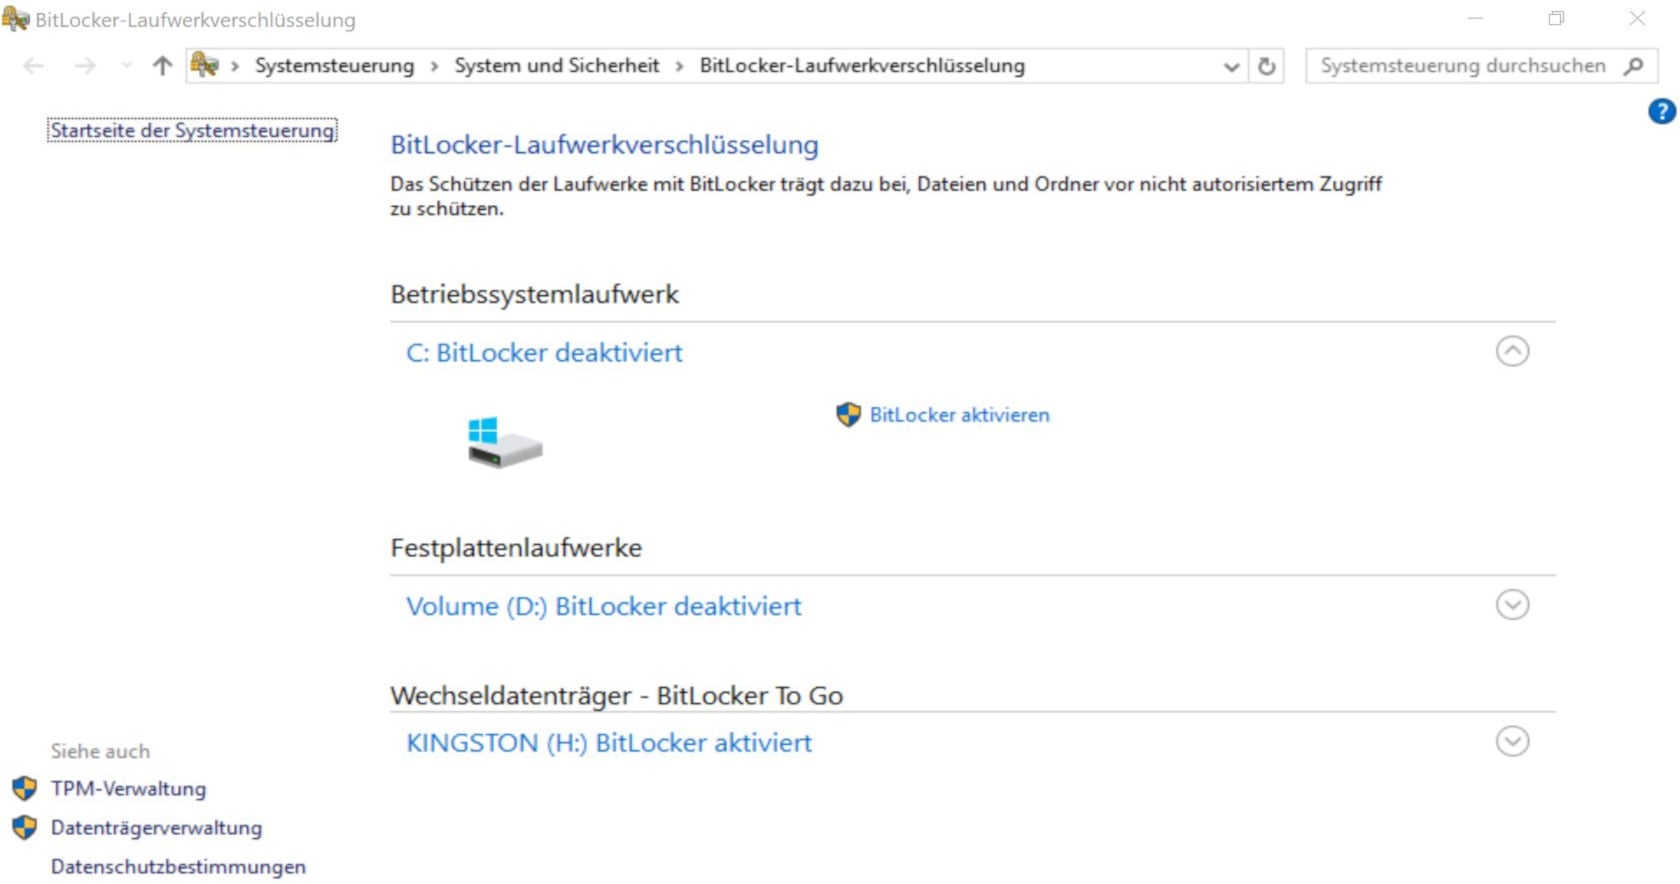The image size is (1680, 884).
Task: Click the TPM-Verwaltung shield icon
Action: pos(25,789)
